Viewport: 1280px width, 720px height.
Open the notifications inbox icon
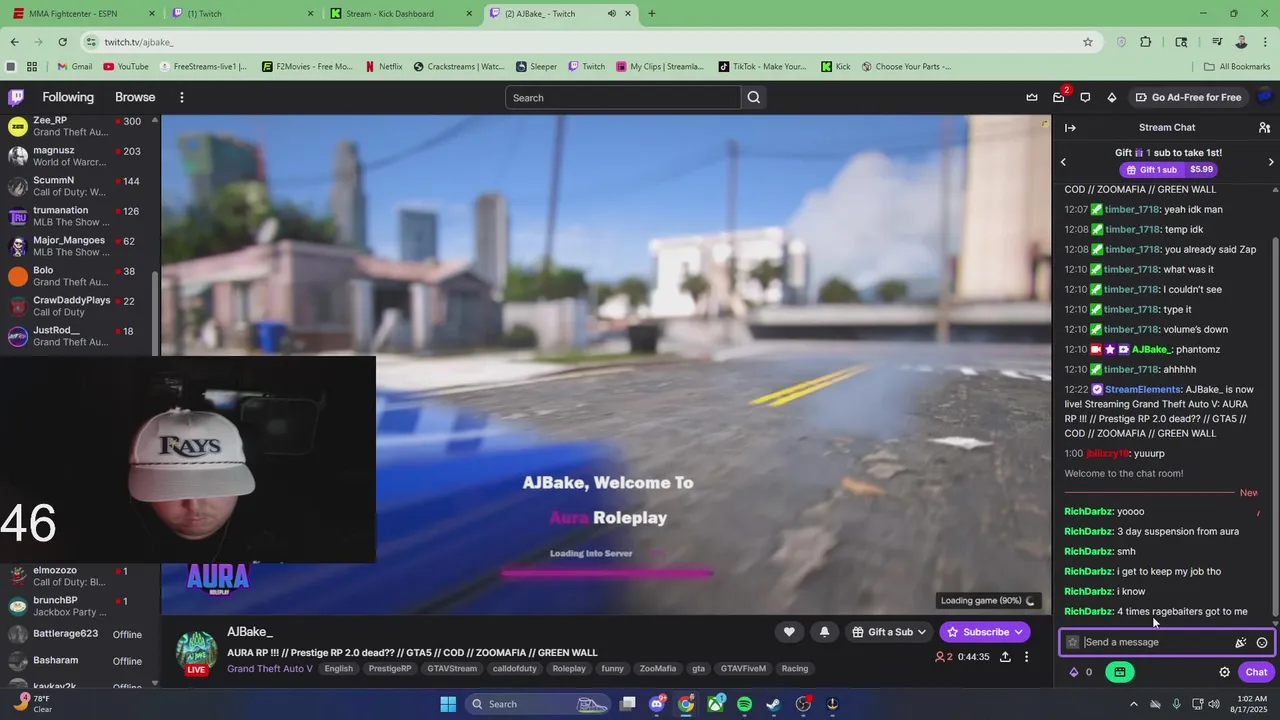[1059, 97]
